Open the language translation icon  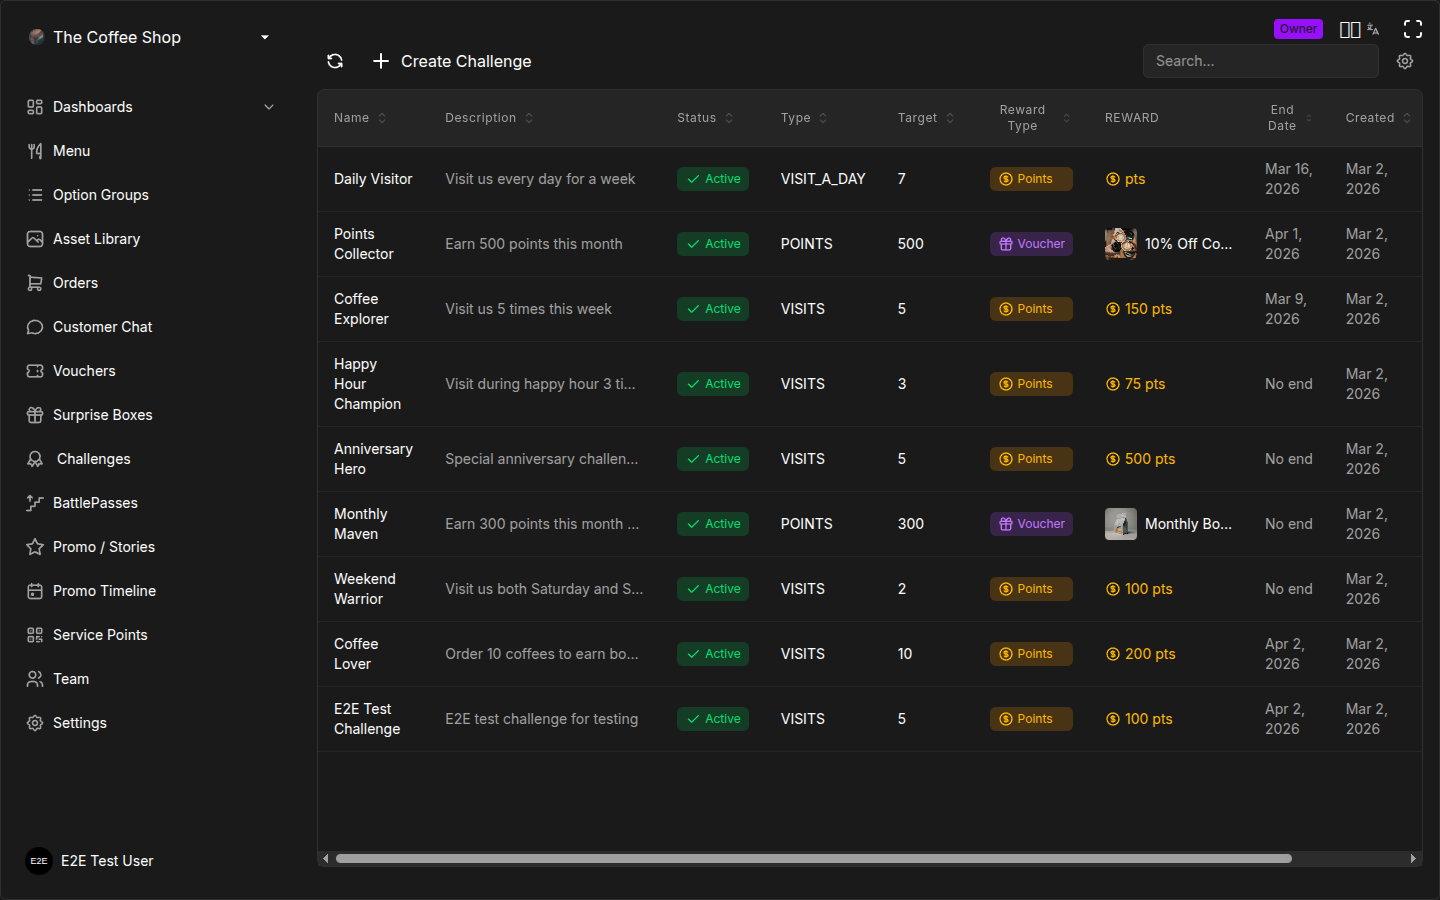pyautogui.click(x=1374, y=30)
